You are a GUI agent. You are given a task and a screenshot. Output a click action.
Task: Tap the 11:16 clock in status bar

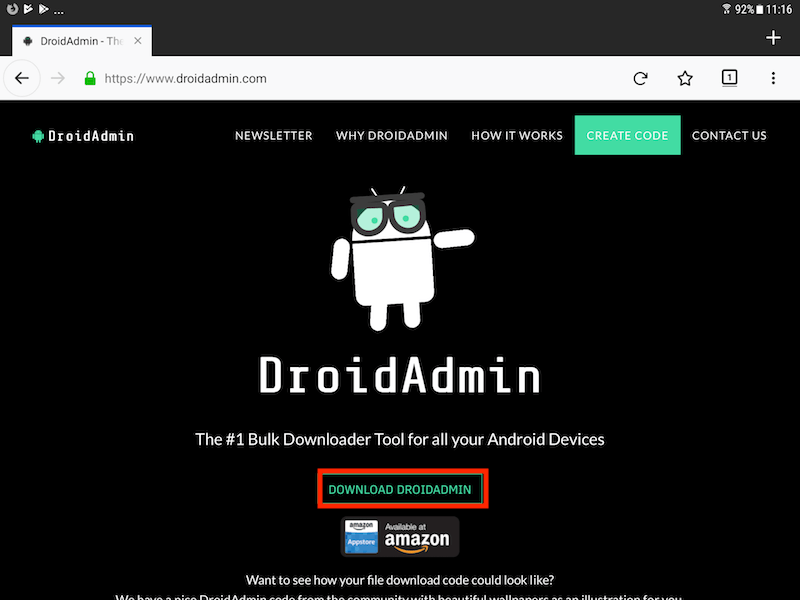coord(779,9)
